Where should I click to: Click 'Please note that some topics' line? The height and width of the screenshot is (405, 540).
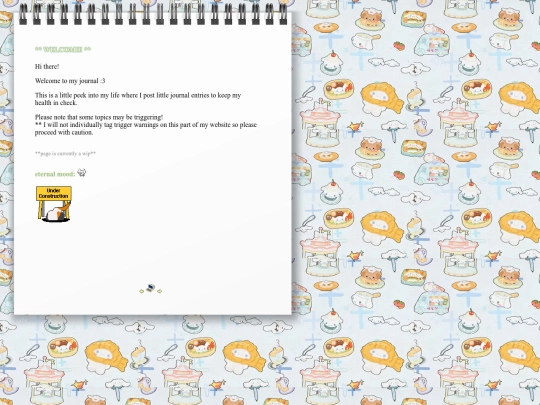click(x=99, y=117)
